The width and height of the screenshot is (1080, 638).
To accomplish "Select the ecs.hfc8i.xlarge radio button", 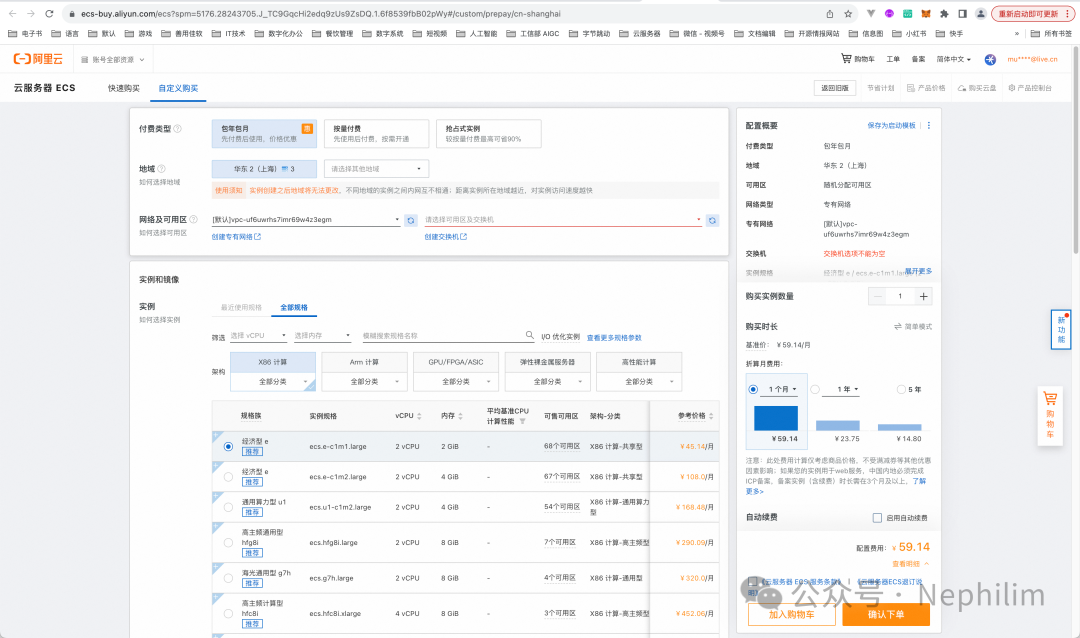I will pyautogui.click(x=228, y=613).
